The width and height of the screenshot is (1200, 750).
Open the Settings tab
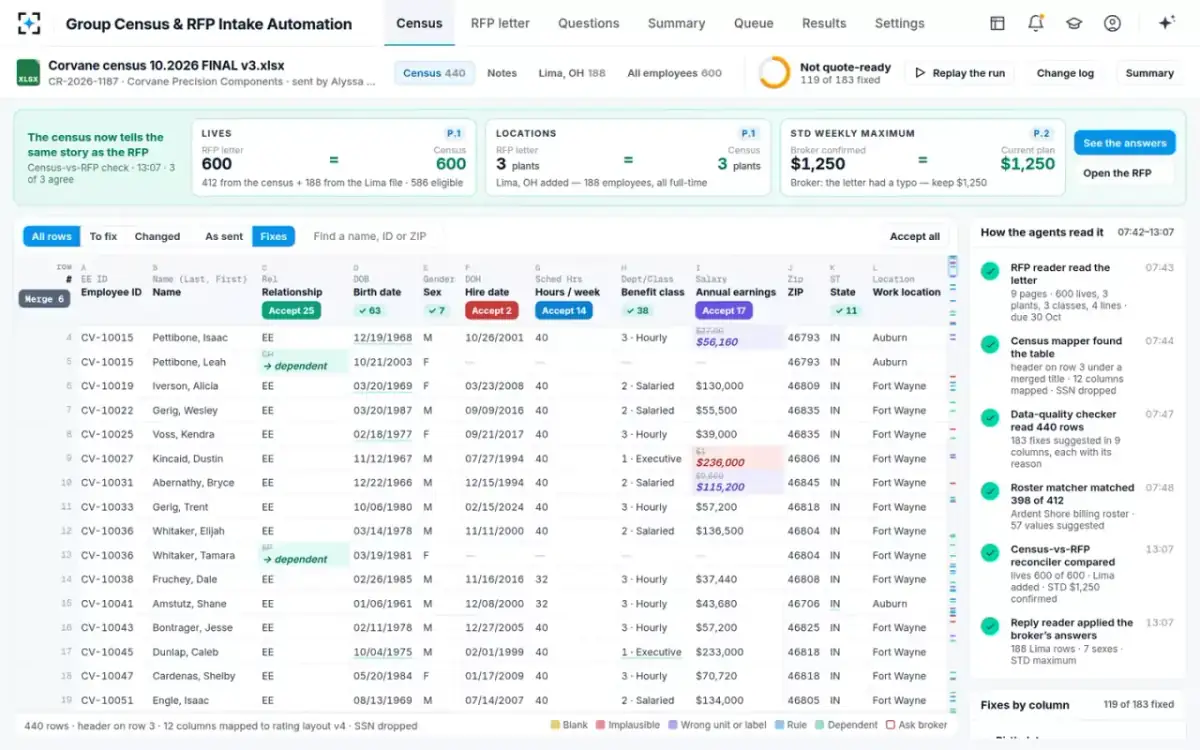pyautogui.click(x=899, y=23)
